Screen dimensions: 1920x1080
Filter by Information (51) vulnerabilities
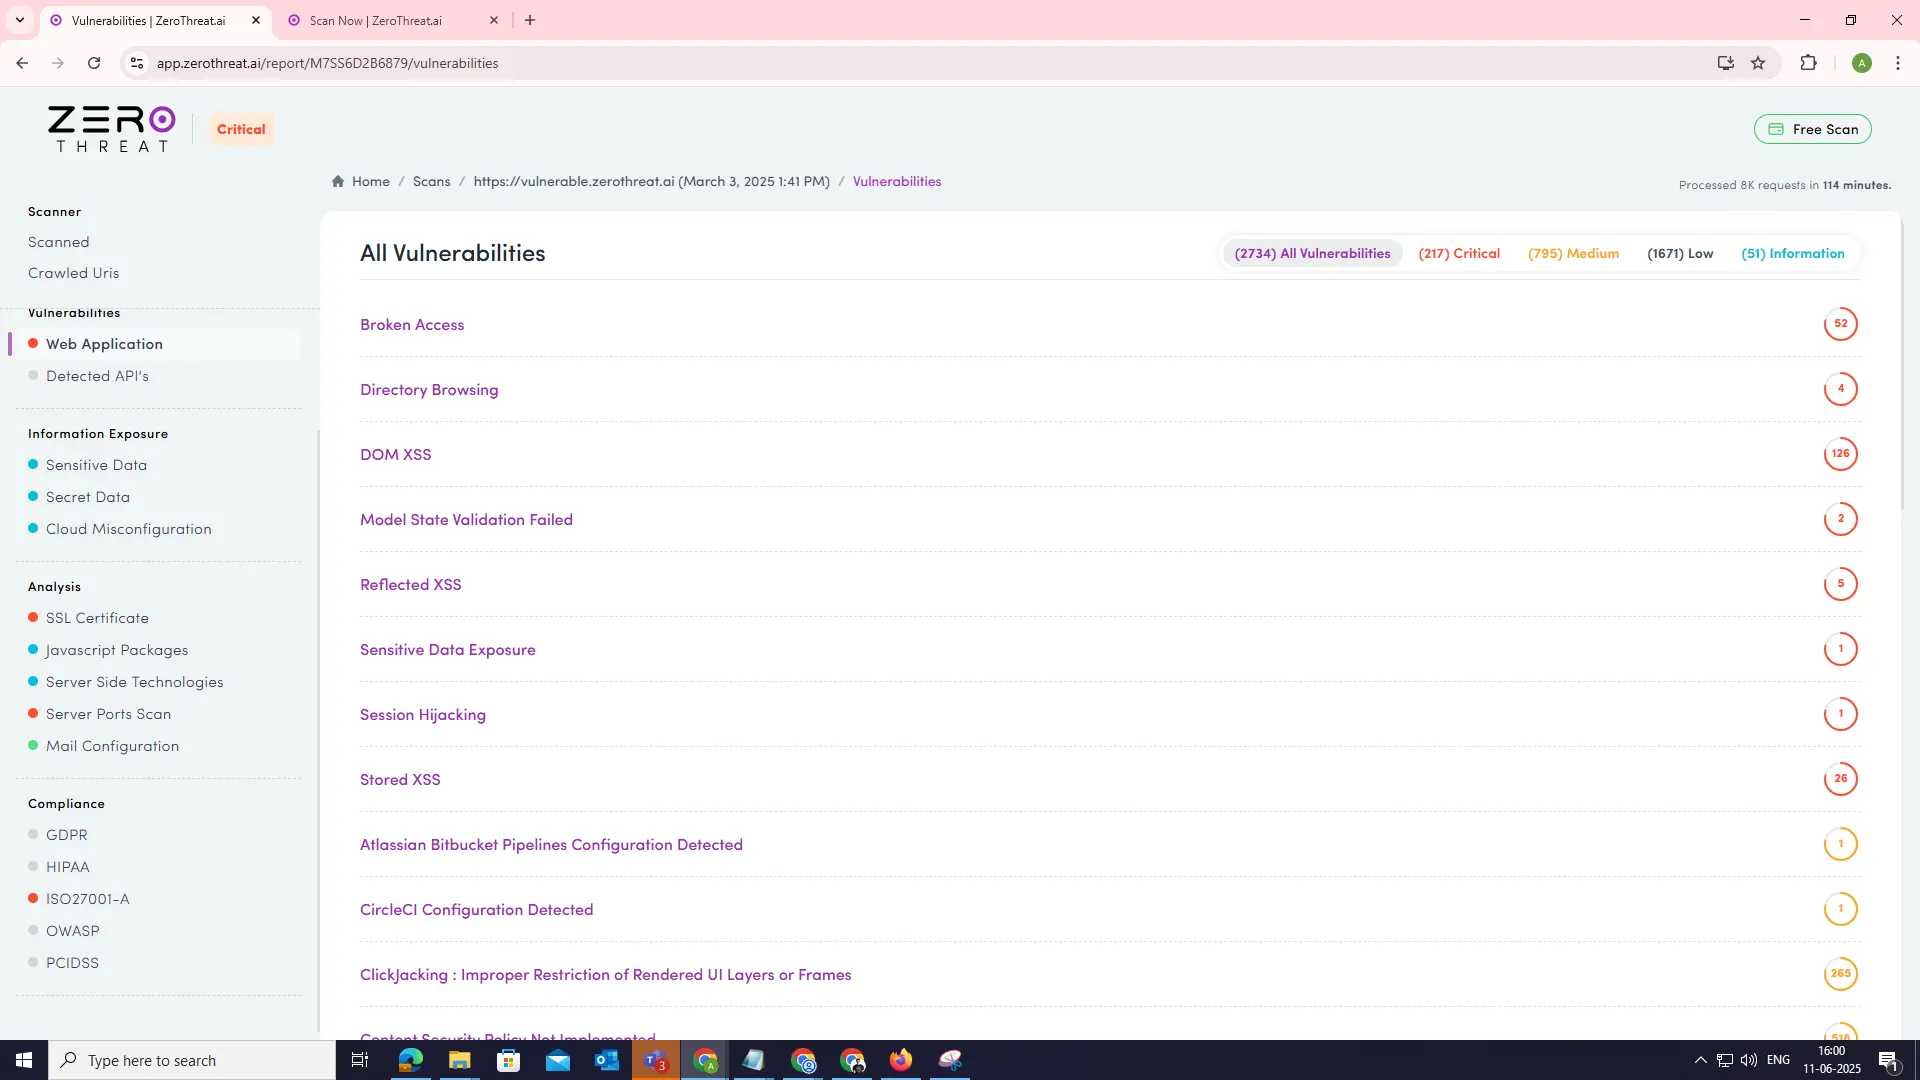click(x=1793, y=253)
